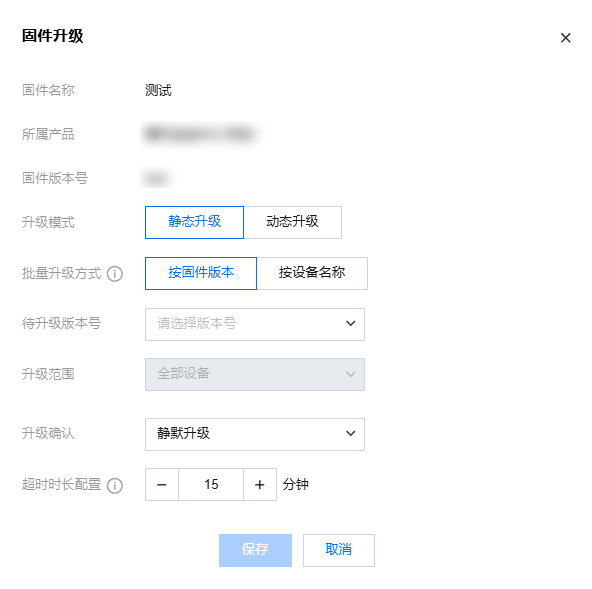Click the chevron arrow of 升级确认 selector
This screenshot has height=589, width=592.
point(351,433)
